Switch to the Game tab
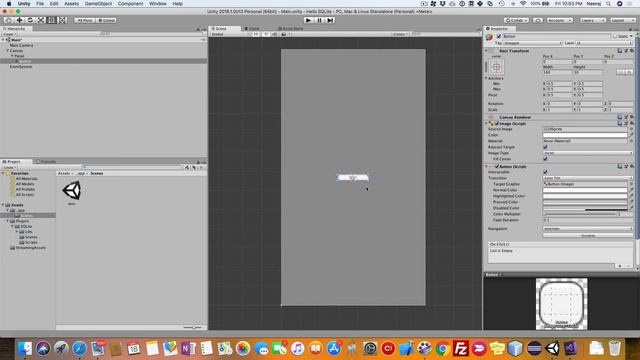Screen dimensions: 640x360 click(252, 29)
